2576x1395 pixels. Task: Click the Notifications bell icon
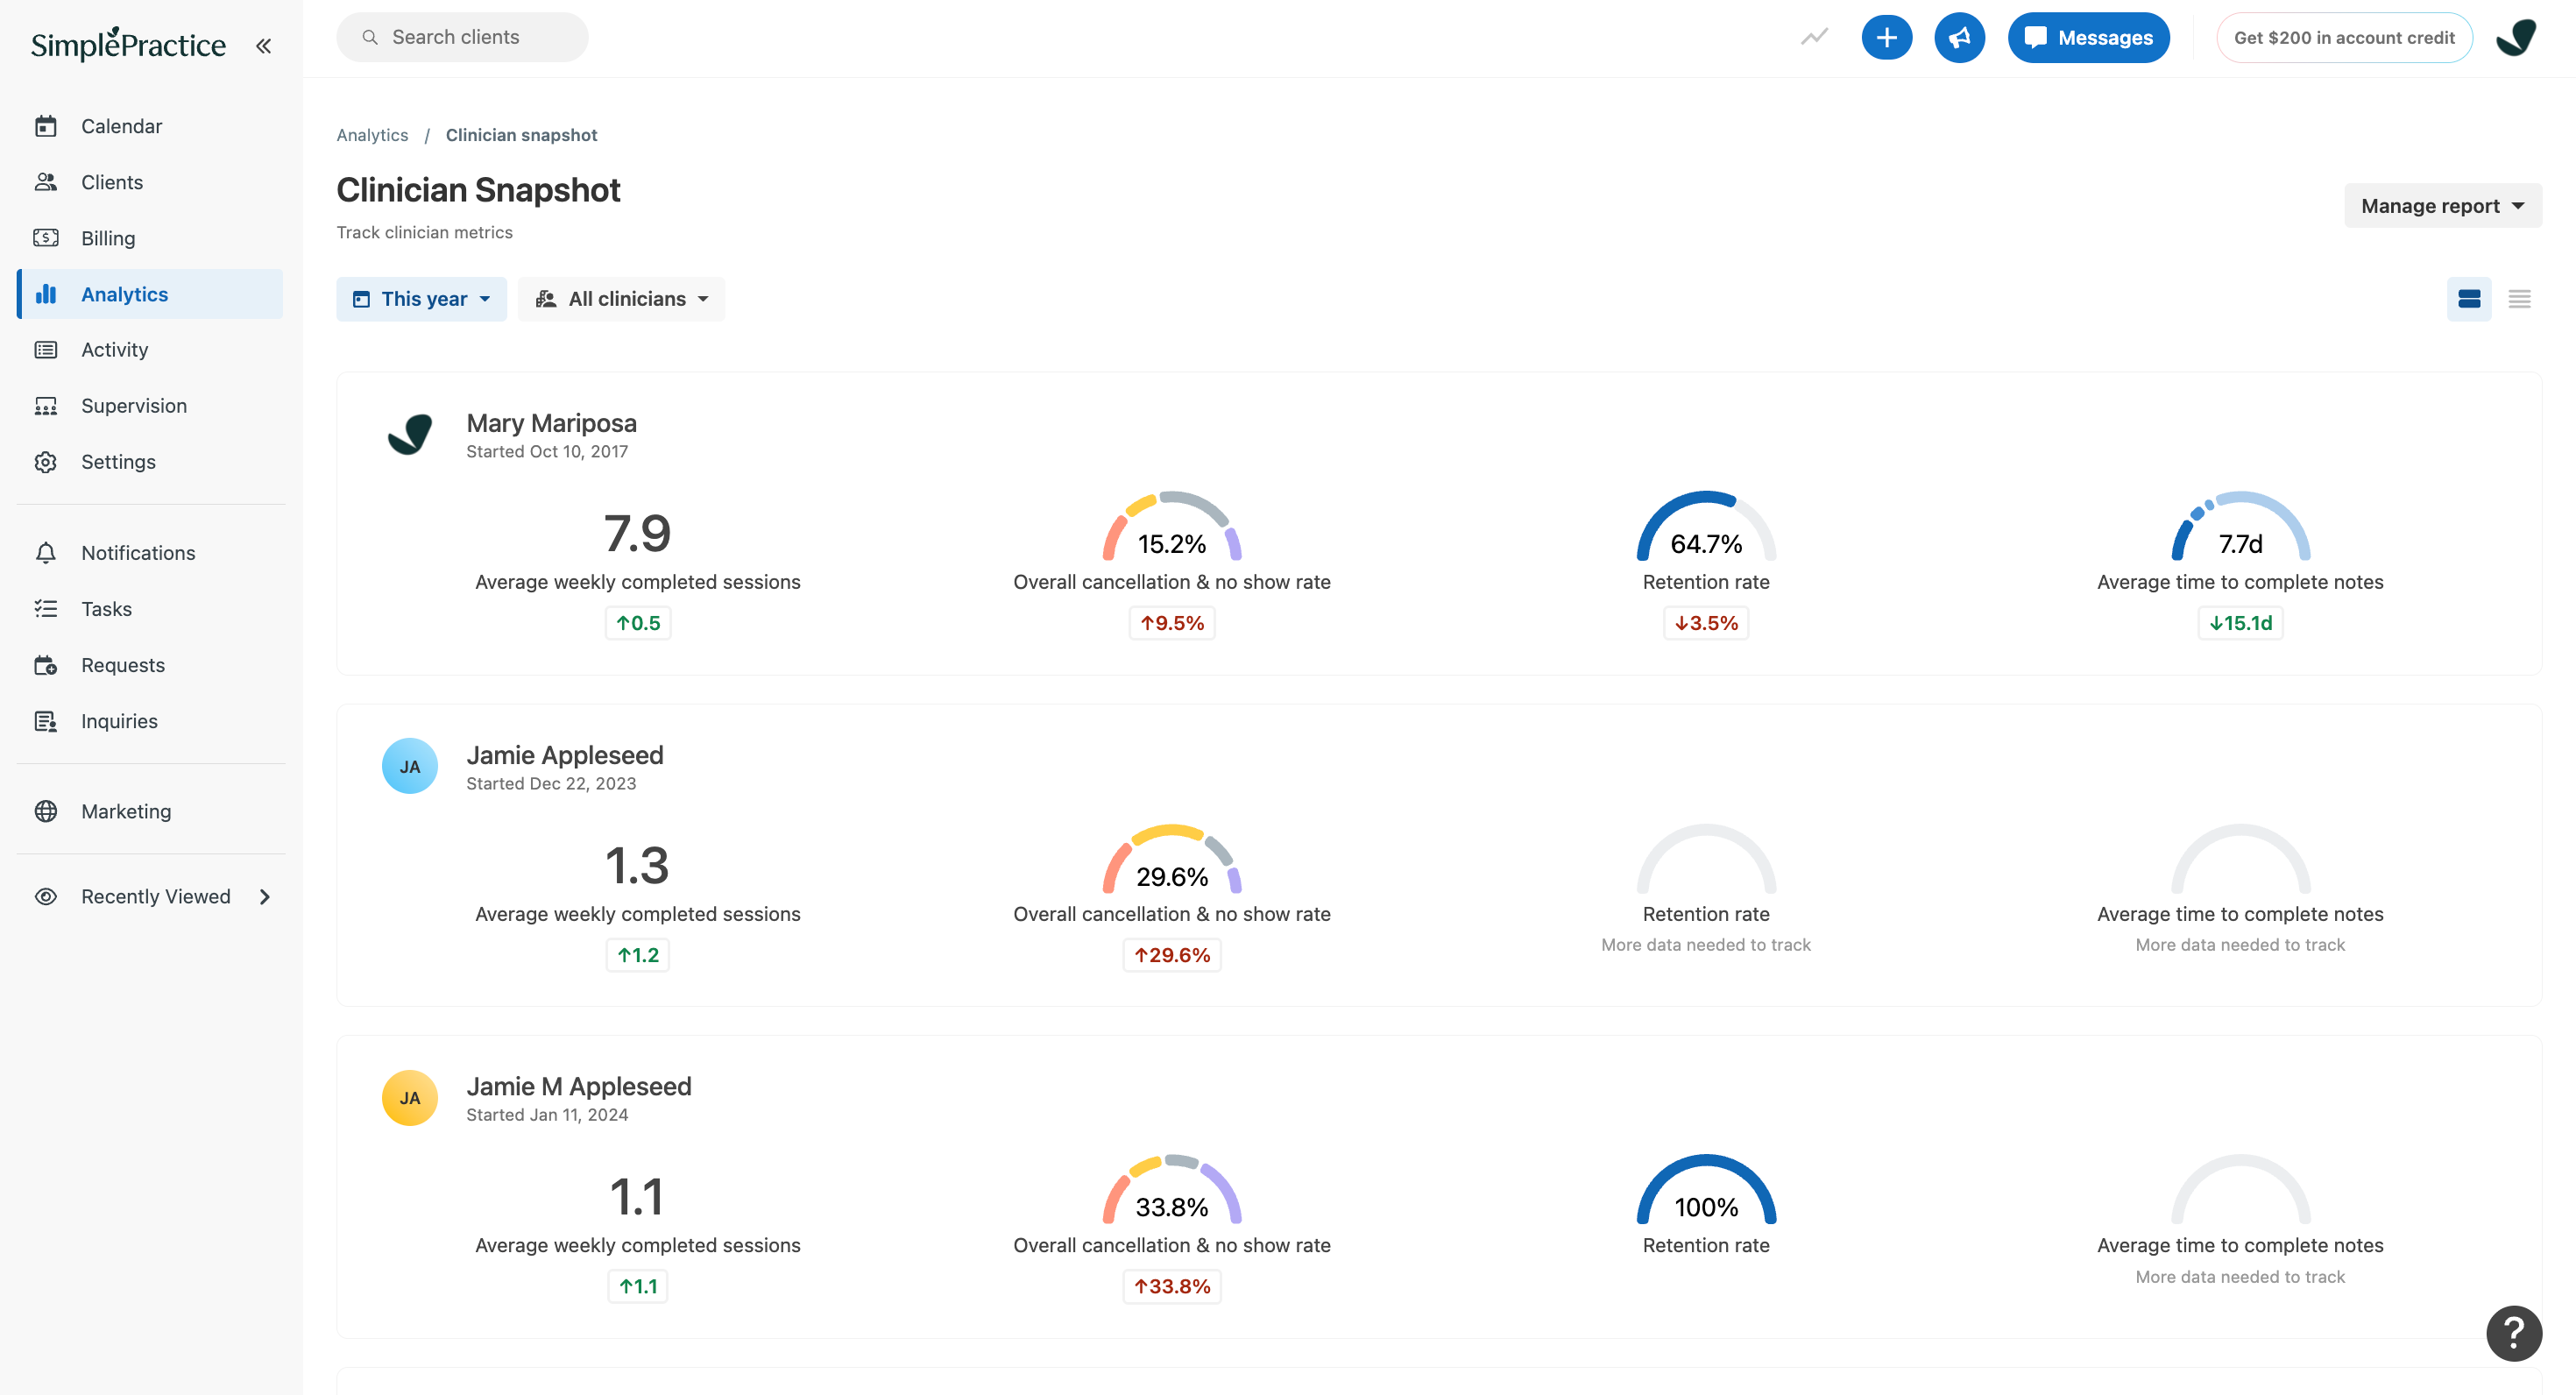(46, 553)
